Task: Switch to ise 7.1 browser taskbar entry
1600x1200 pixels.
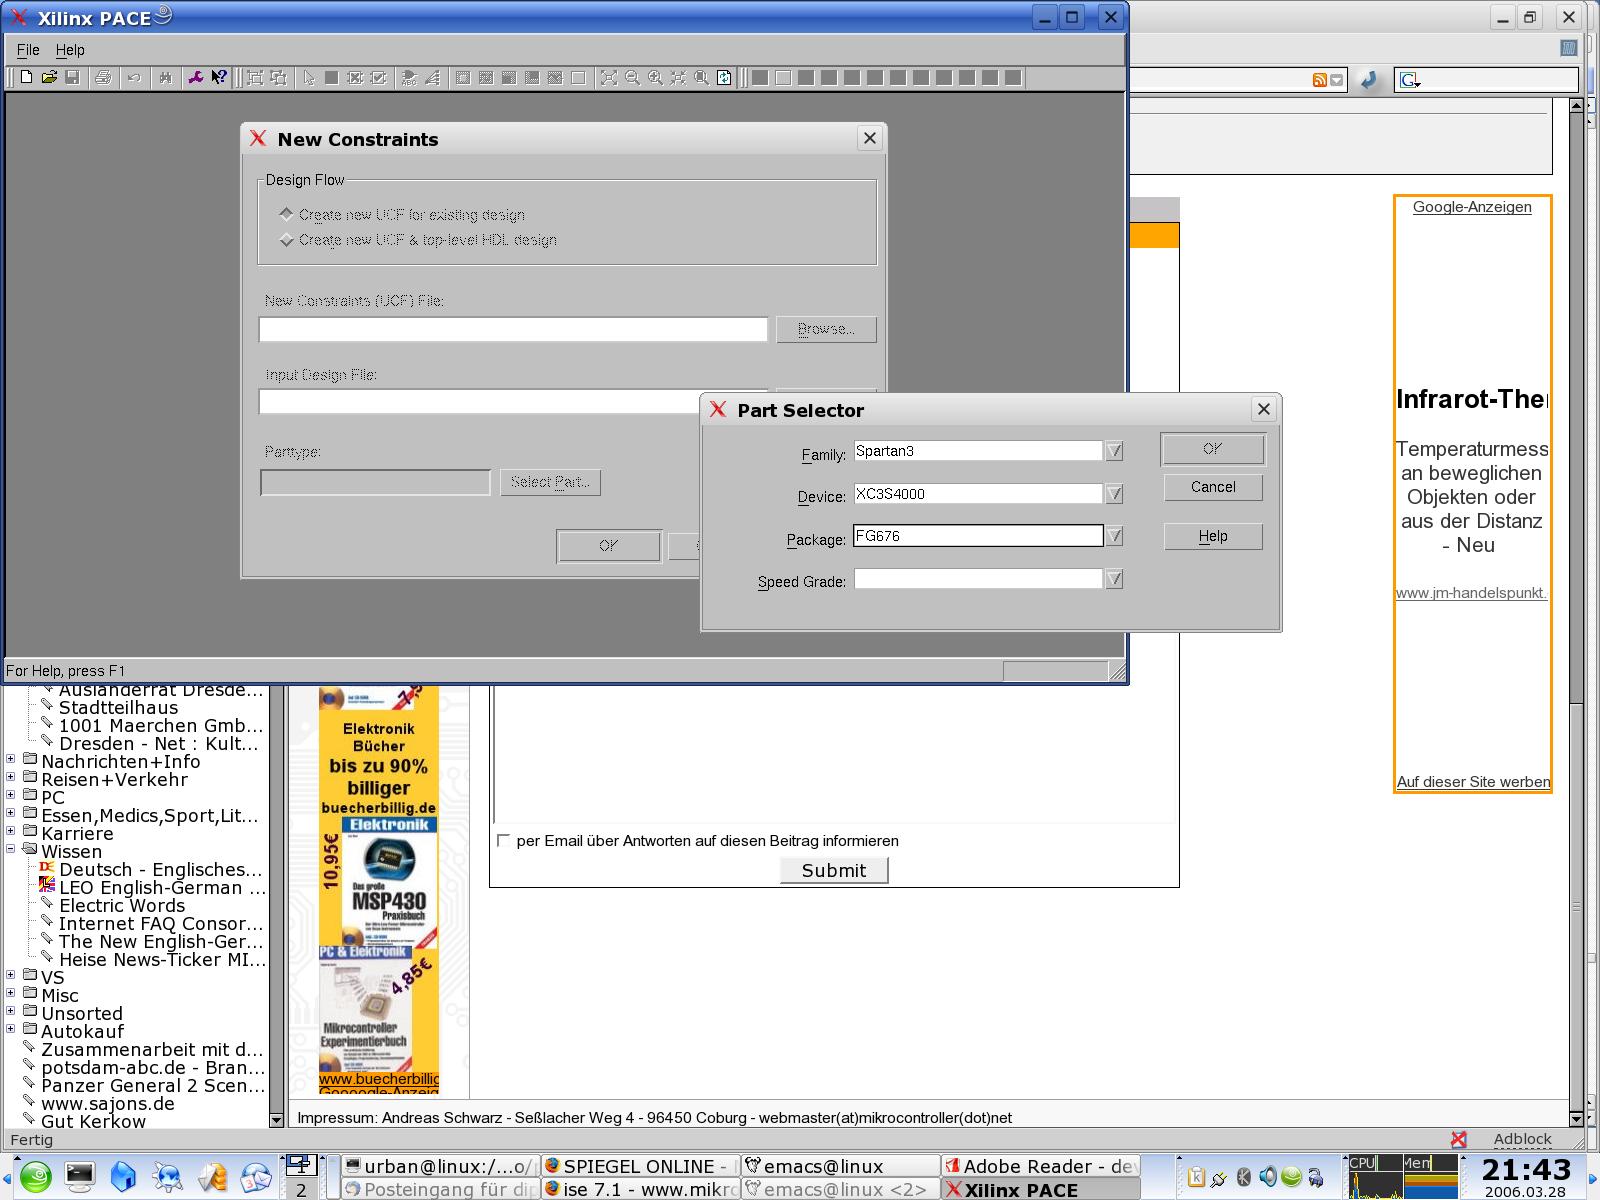Action: click(x=640, y=1189)
